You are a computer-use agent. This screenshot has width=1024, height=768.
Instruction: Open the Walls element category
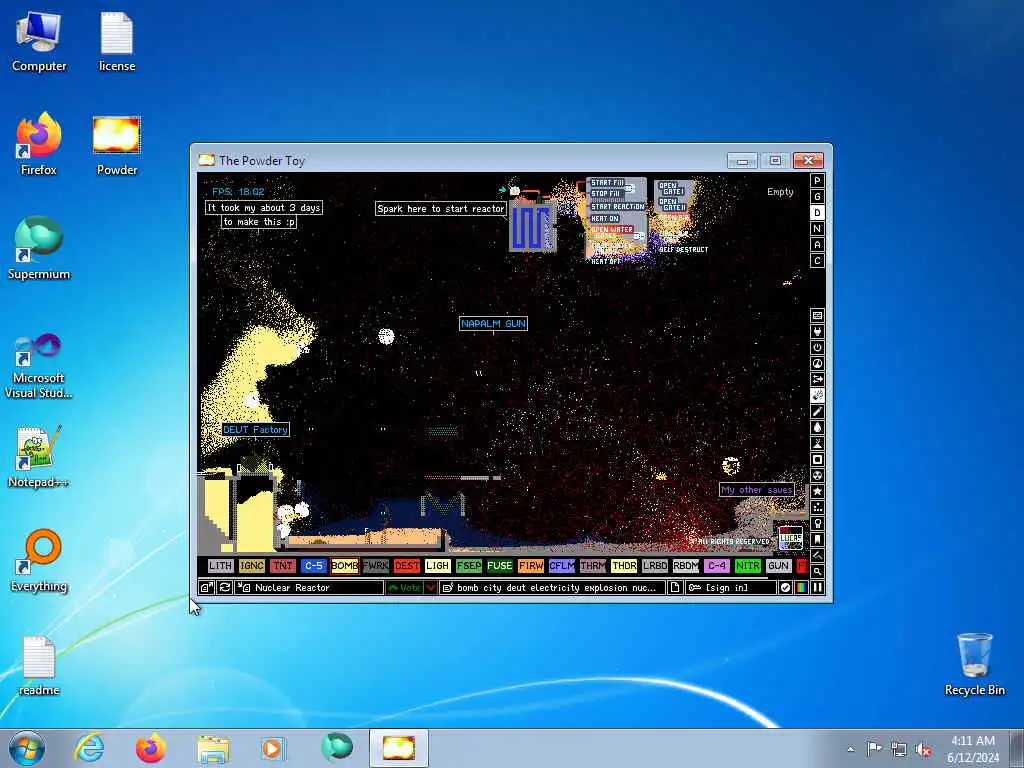pyautogui.click(x=817, y=315)
